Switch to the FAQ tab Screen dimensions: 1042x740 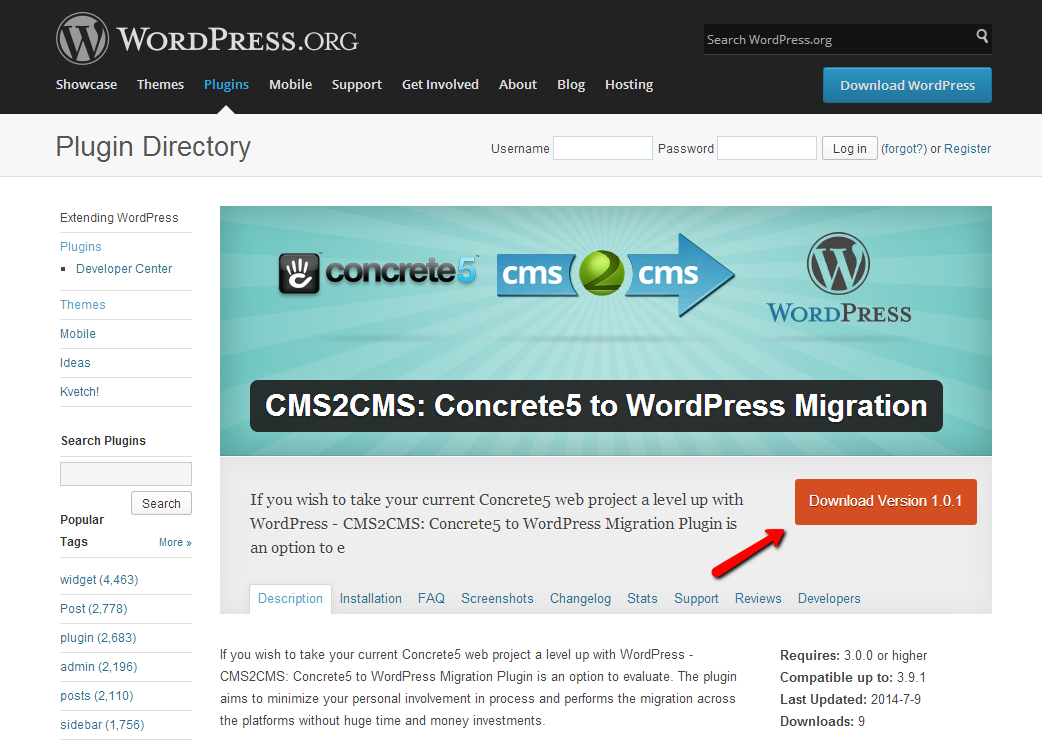pyautogui.click(x=431, y=599)
